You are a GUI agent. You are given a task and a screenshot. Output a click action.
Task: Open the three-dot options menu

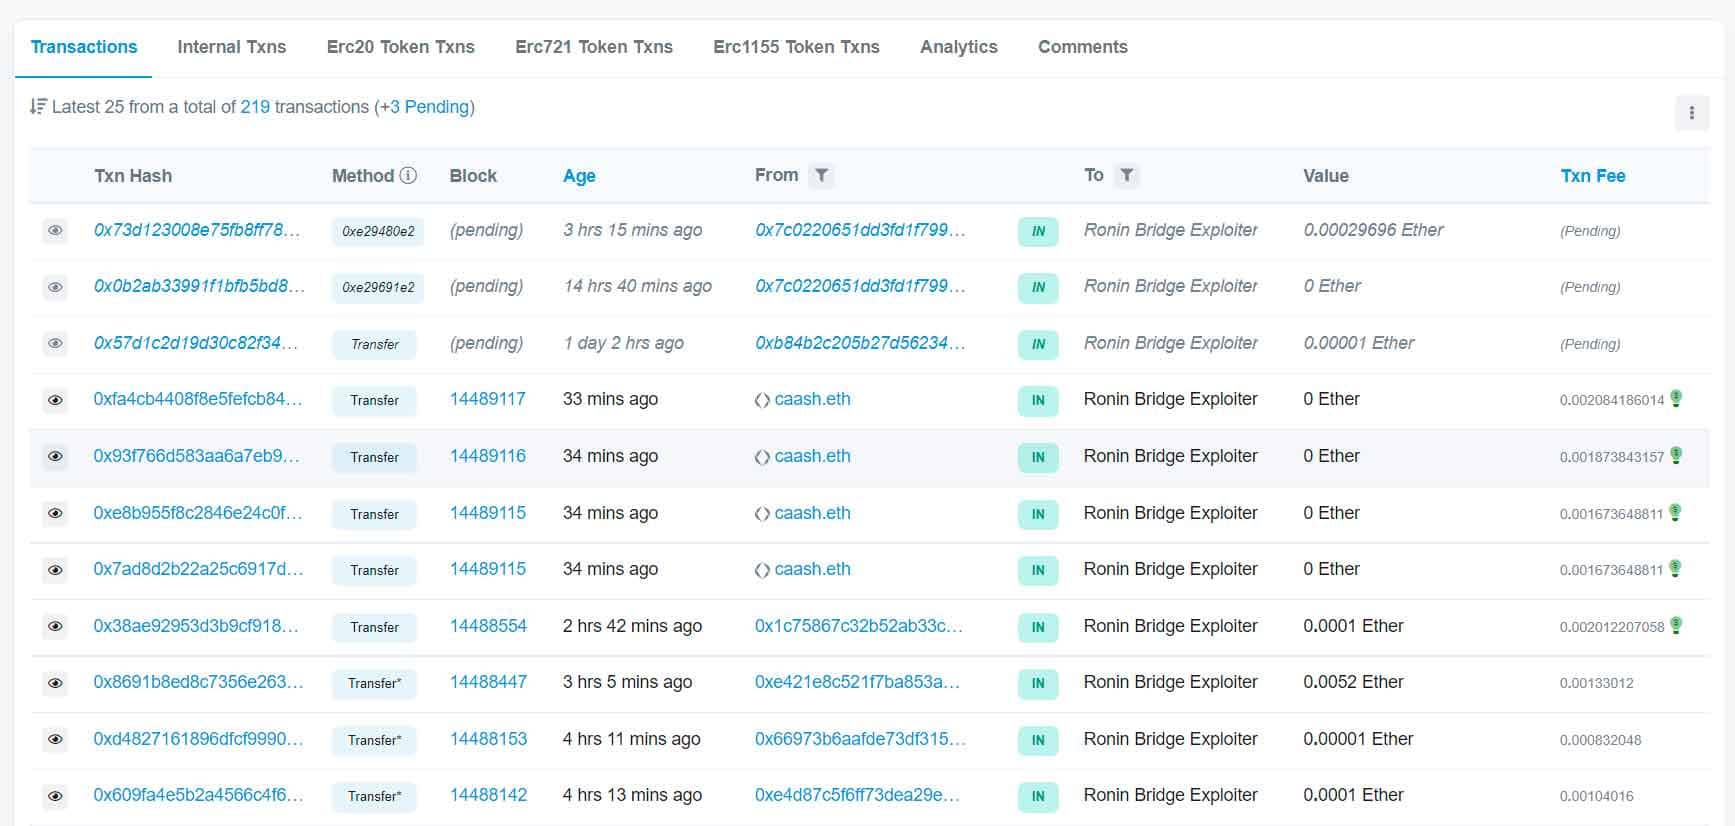click(x=1691, y=113)
